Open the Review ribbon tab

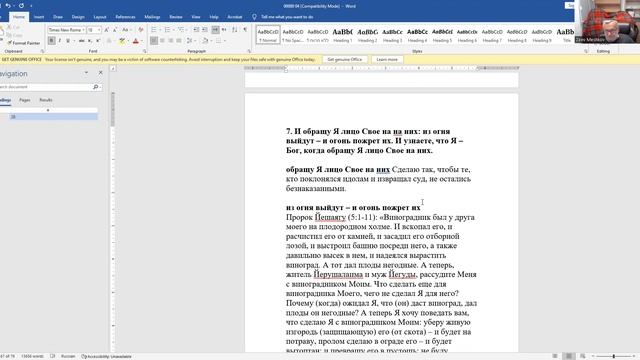tap(176, 17)
